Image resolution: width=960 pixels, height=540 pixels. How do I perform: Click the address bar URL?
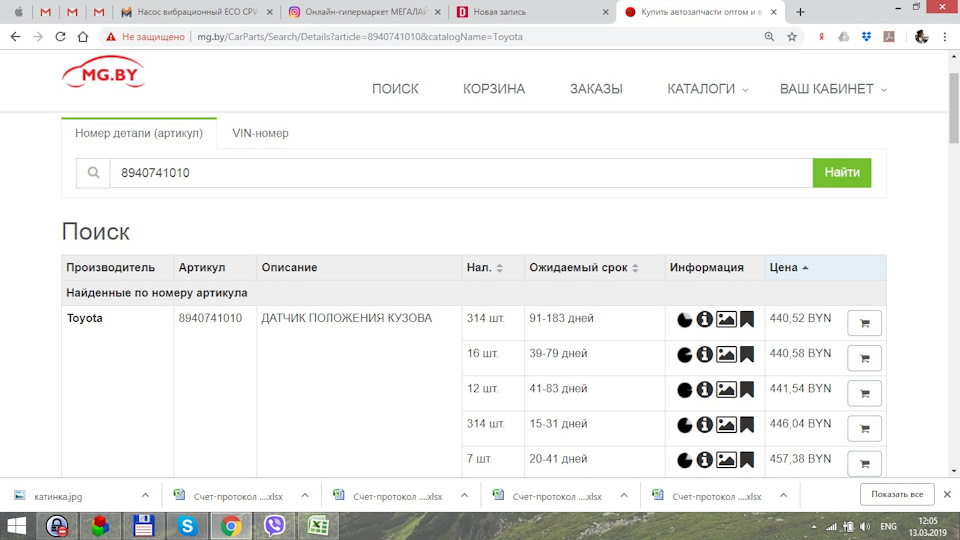360,37
